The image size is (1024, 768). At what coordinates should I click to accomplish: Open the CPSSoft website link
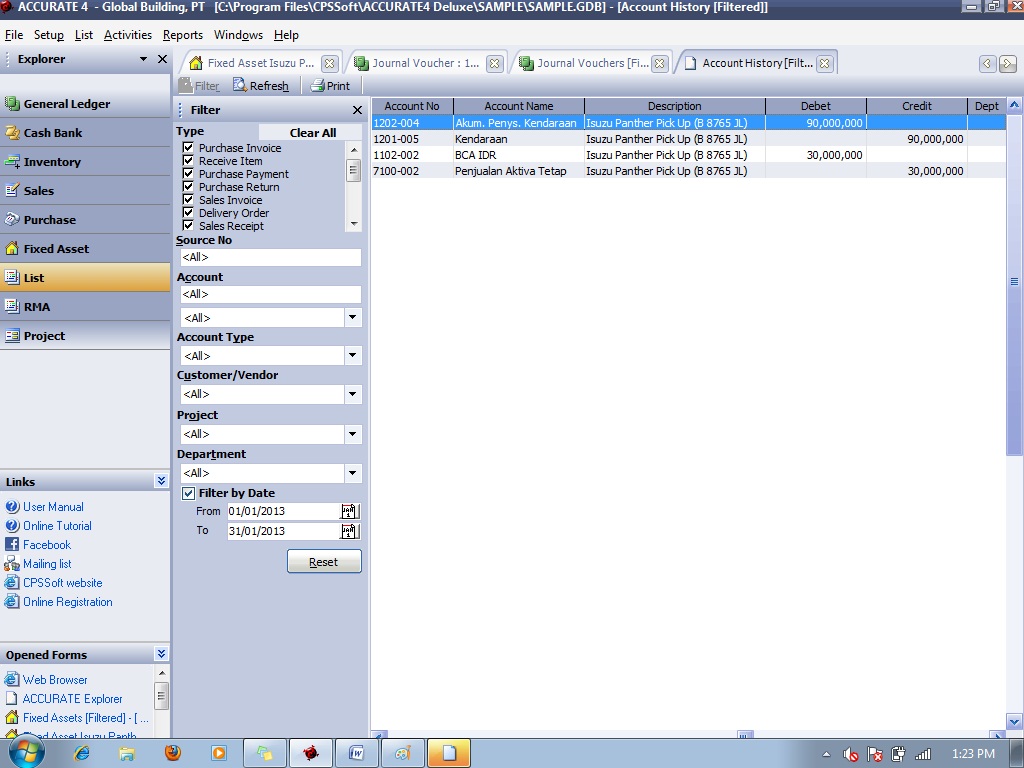[63, 583]
